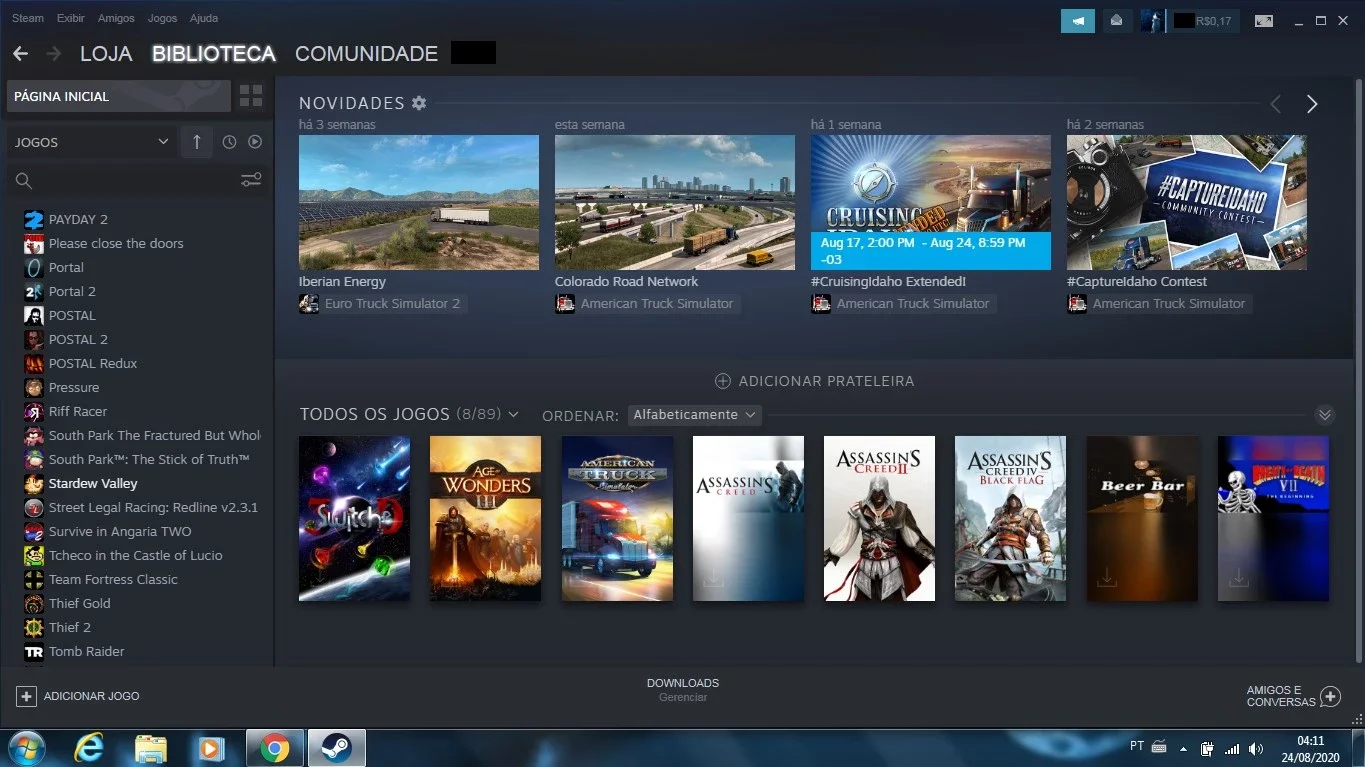Viewport: 1365px width, 767px height.
Task: Open the American Truck Simulator tag under Colorado Road Network
Action: [646, 303]
